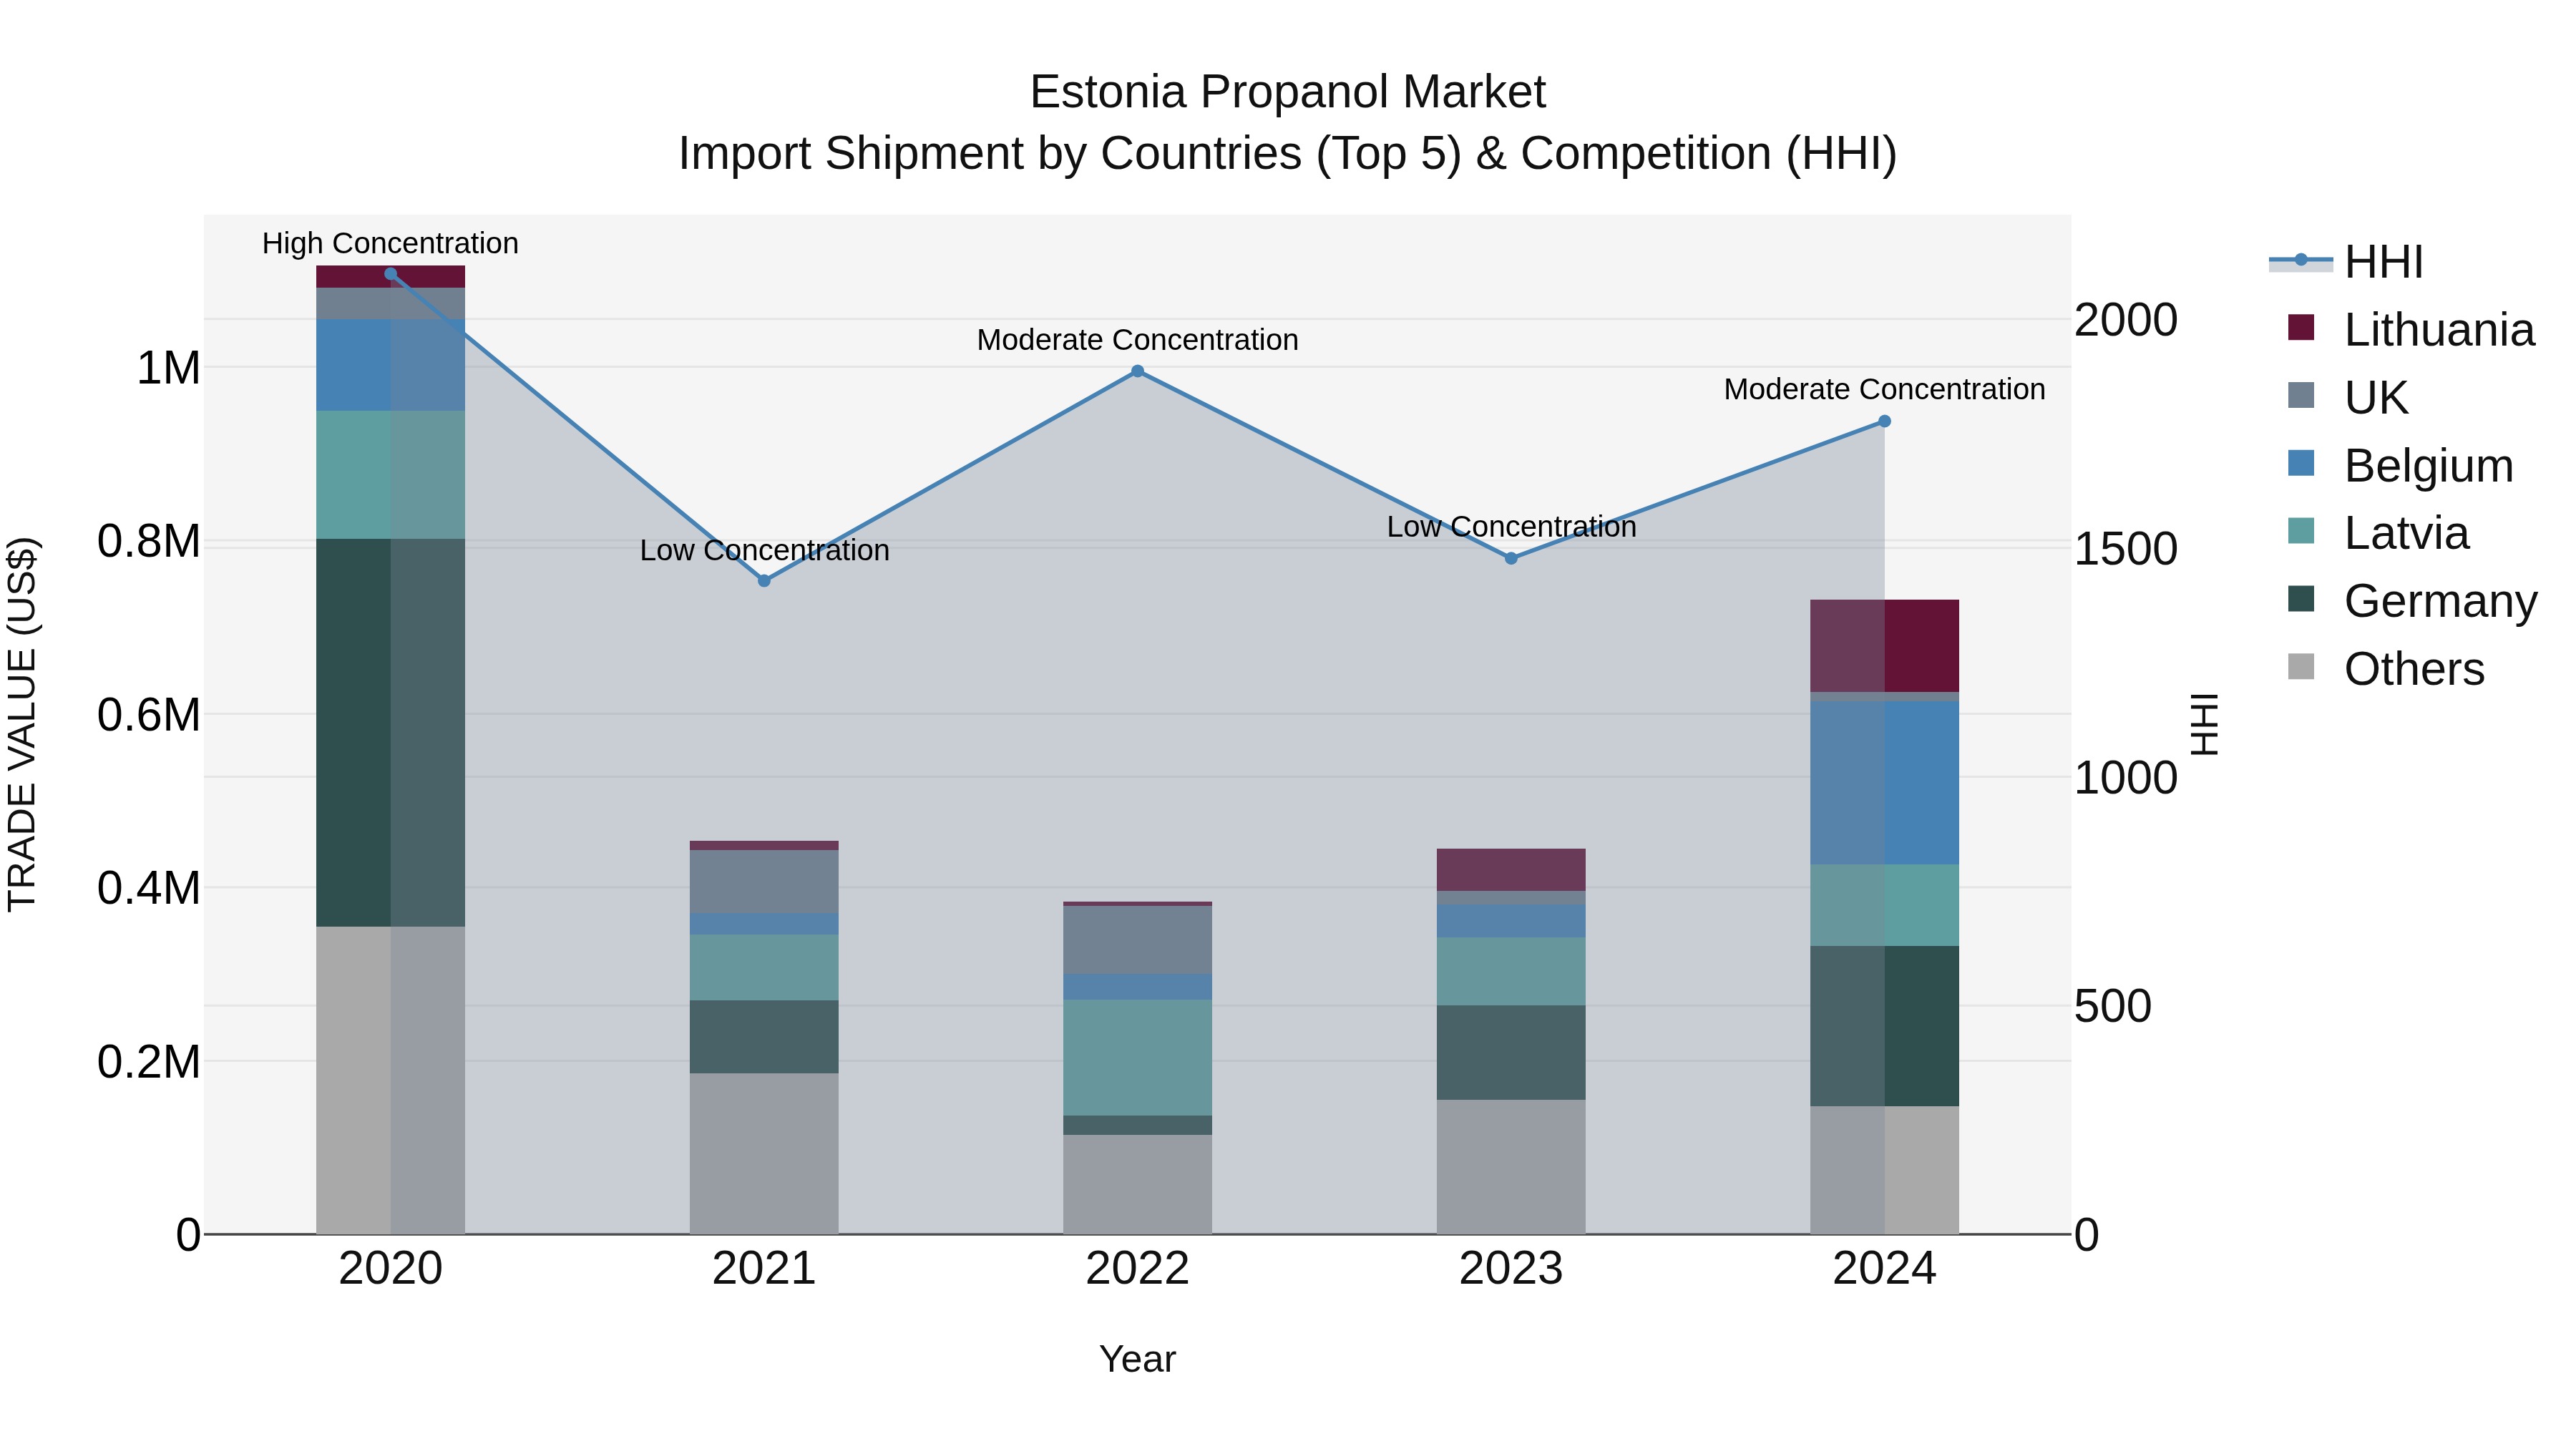This screenshot has height=1449, width=2576.
Task: Click the 2023 HHI data point marker
Action: click(1511, 559)
